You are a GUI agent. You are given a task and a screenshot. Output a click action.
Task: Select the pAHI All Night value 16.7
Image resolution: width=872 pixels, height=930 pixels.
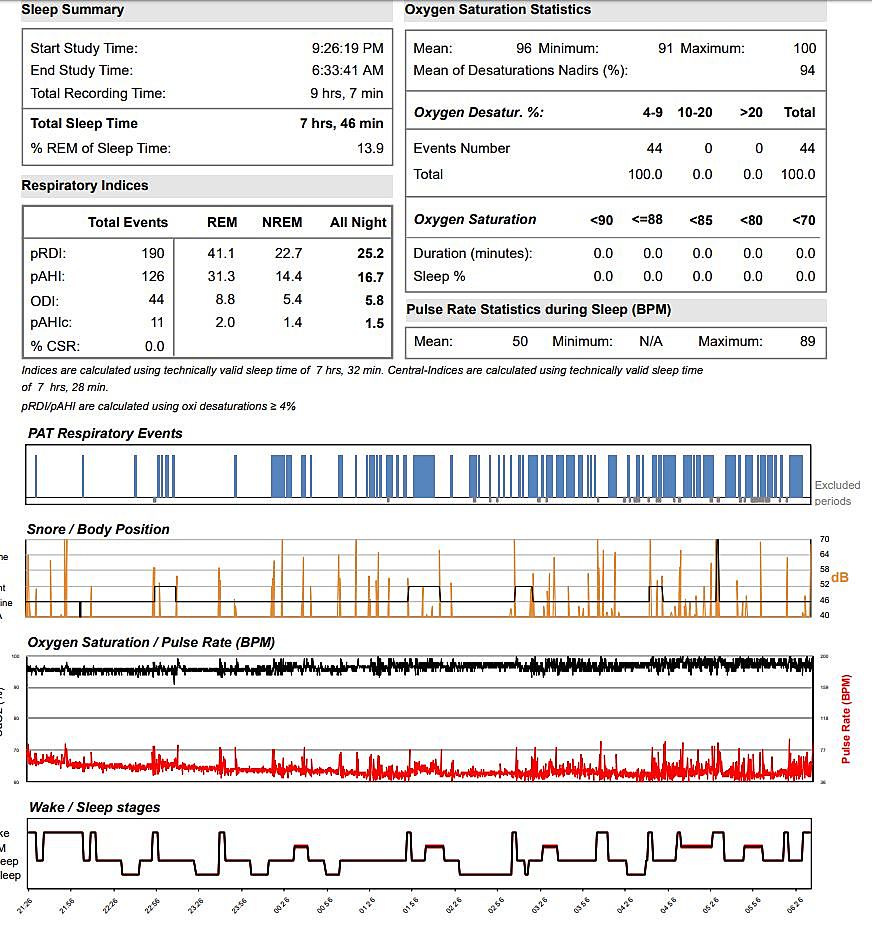pyautogui.click(x=370, y=277)
